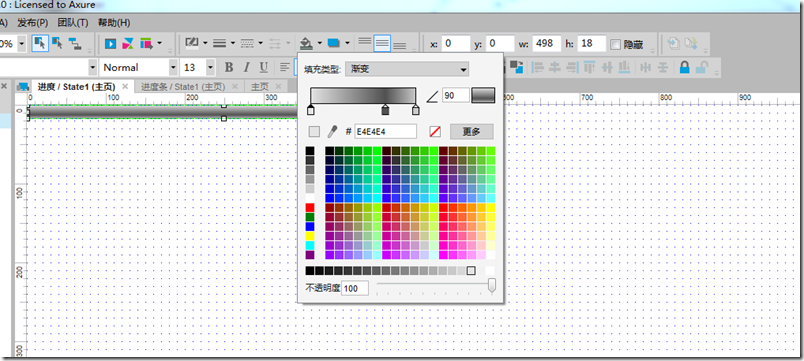The image size is (804, 361).
Task: Click the hex color field E4E4E4
Action: tap(386, 132)
